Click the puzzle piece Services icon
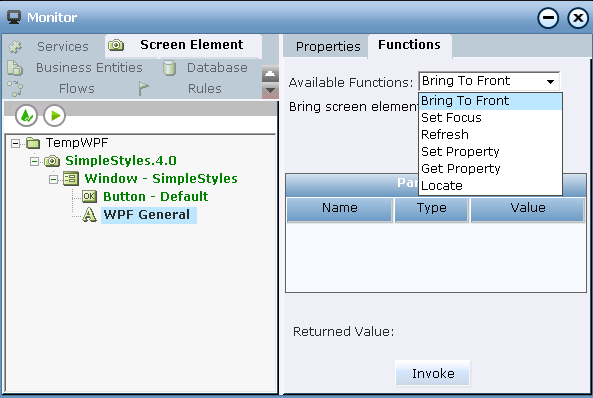This screenshot has height=398, width=593. tap(16, 47)
